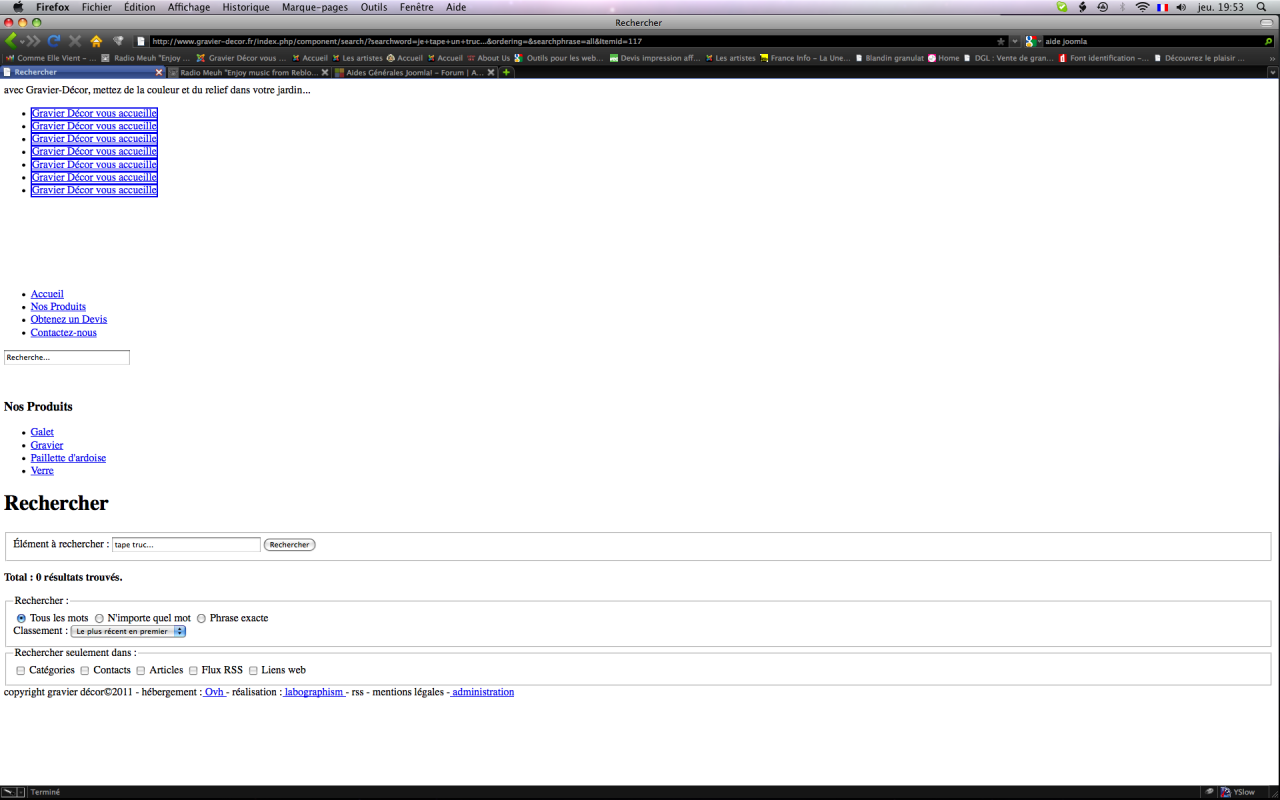Reload the page with the blue refresh icon
The image size is (1280, 800).
[54, 41]
